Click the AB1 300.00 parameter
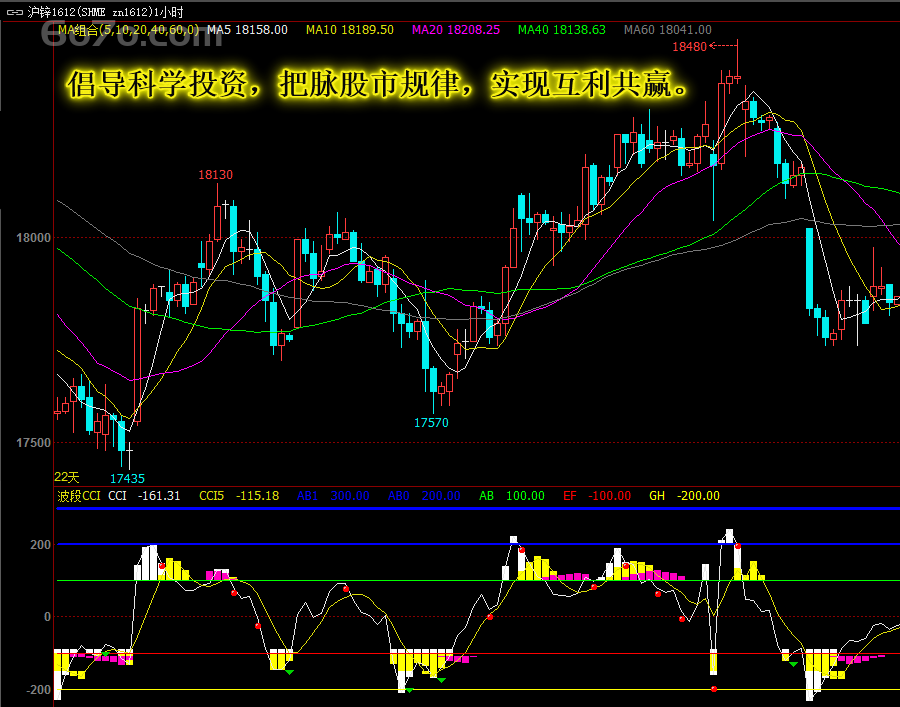 tap(333, 496)
